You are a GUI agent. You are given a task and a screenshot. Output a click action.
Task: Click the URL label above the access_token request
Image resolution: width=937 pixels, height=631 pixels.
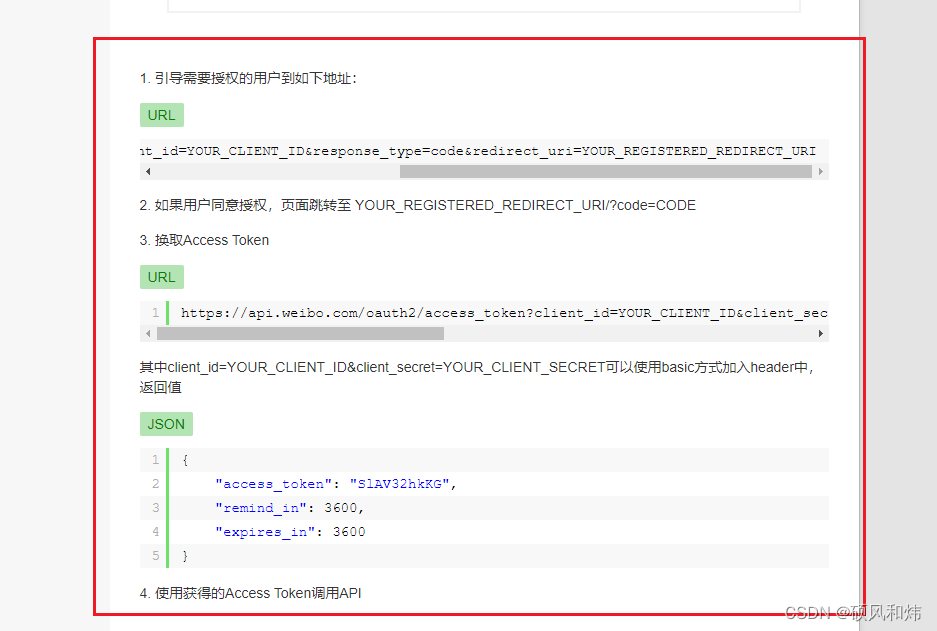coord(161,277)
